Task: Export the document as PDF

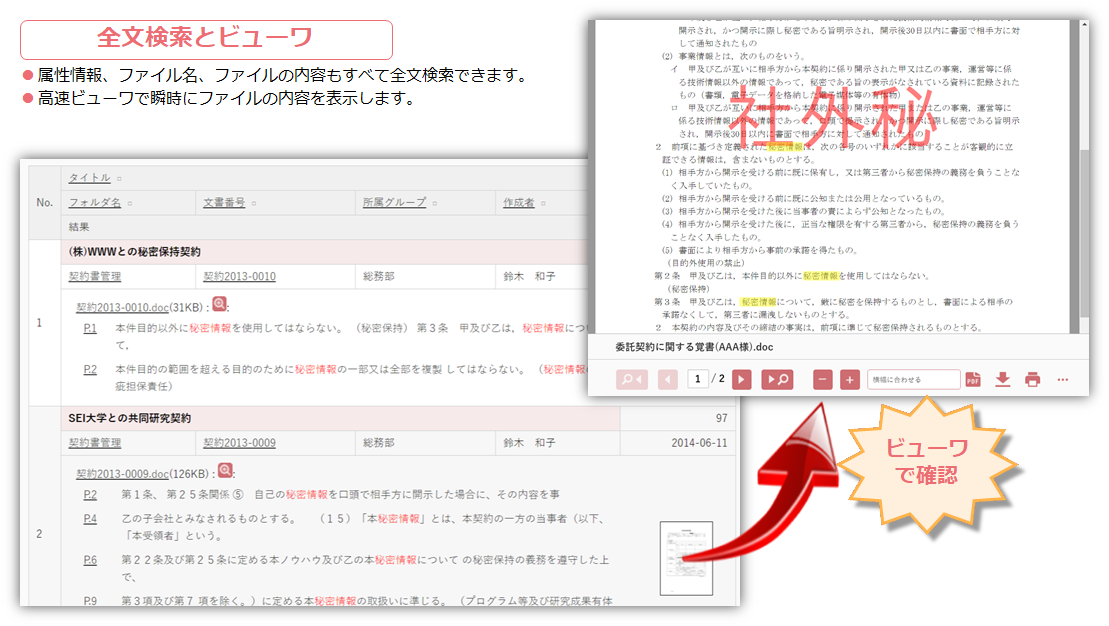Action: click(x=972, y=380)
